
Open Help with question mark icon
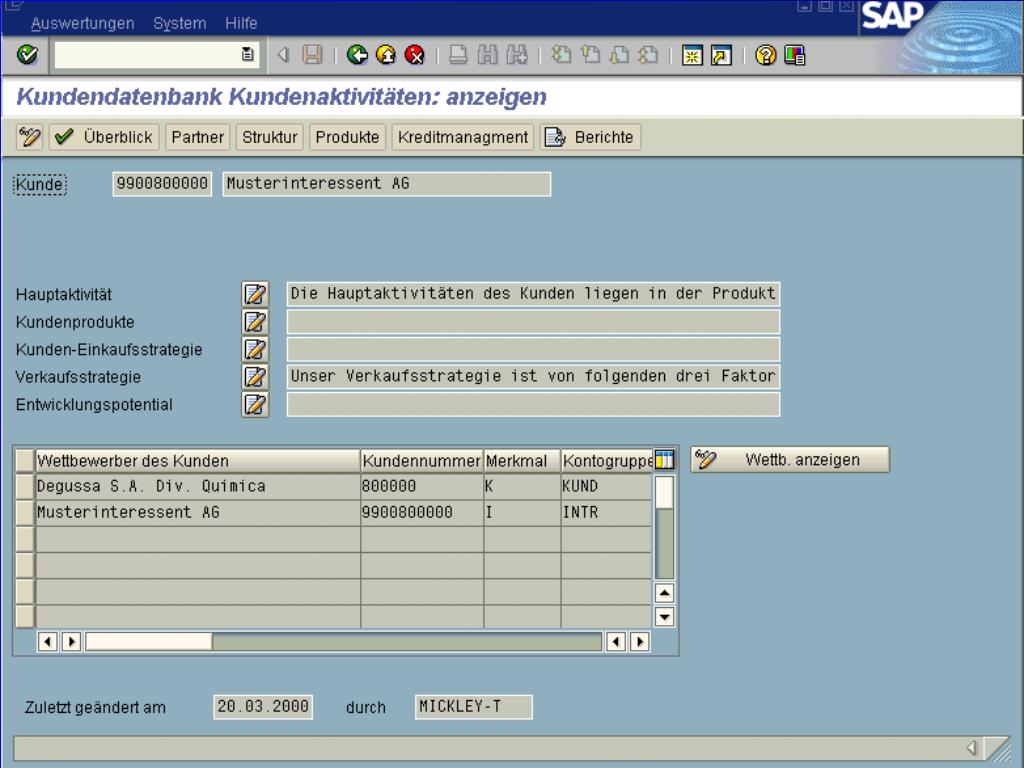765,56
